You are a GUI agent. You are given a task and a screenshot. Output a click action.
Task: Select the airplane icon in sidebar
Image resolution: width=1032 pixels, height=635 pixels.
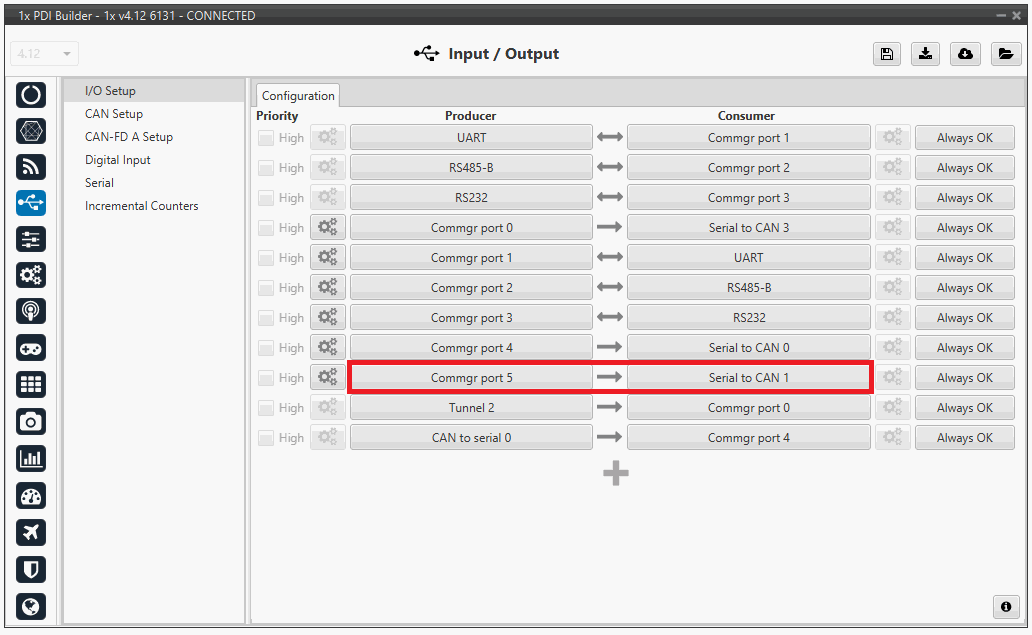point(31,533)
